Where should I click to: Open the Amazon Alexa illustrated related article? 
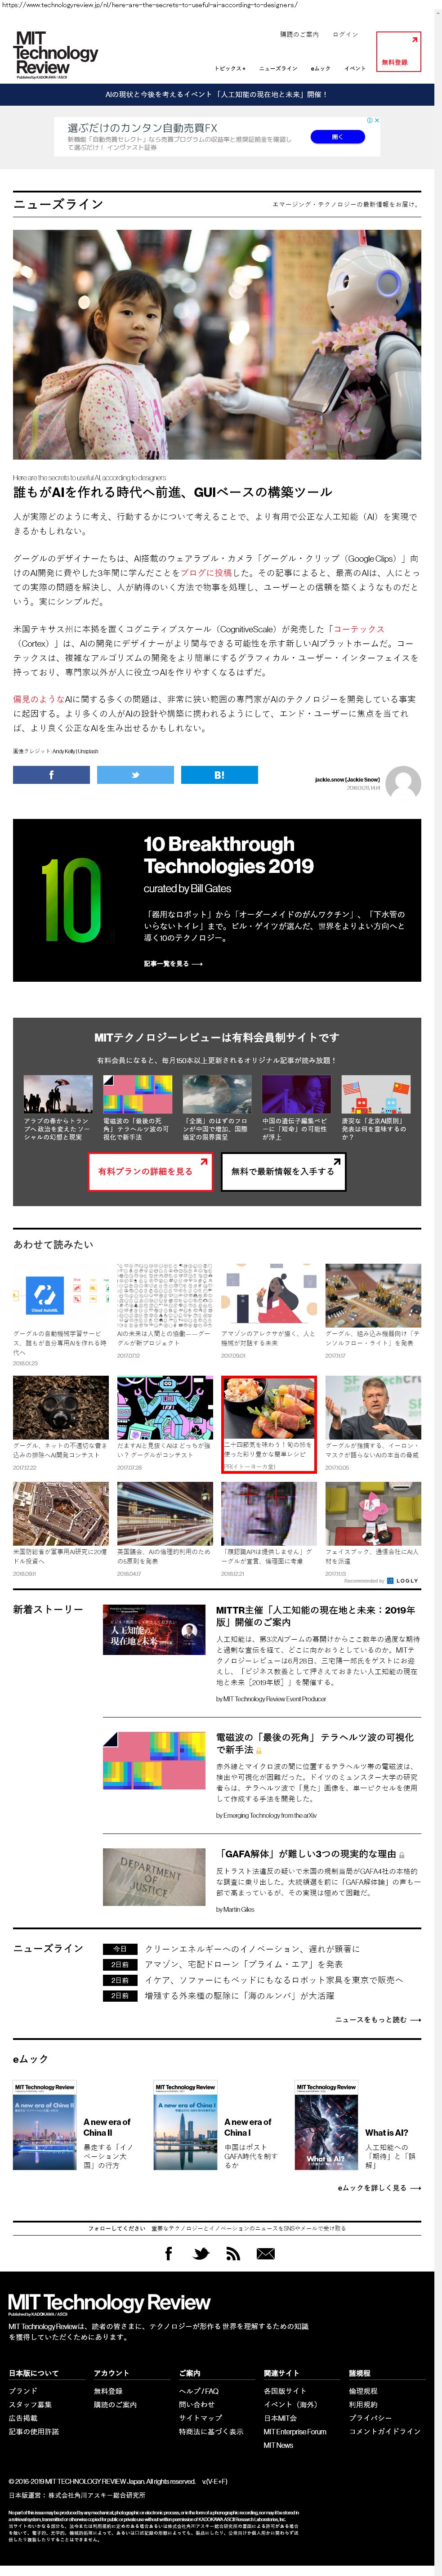tap(269, 1295)
